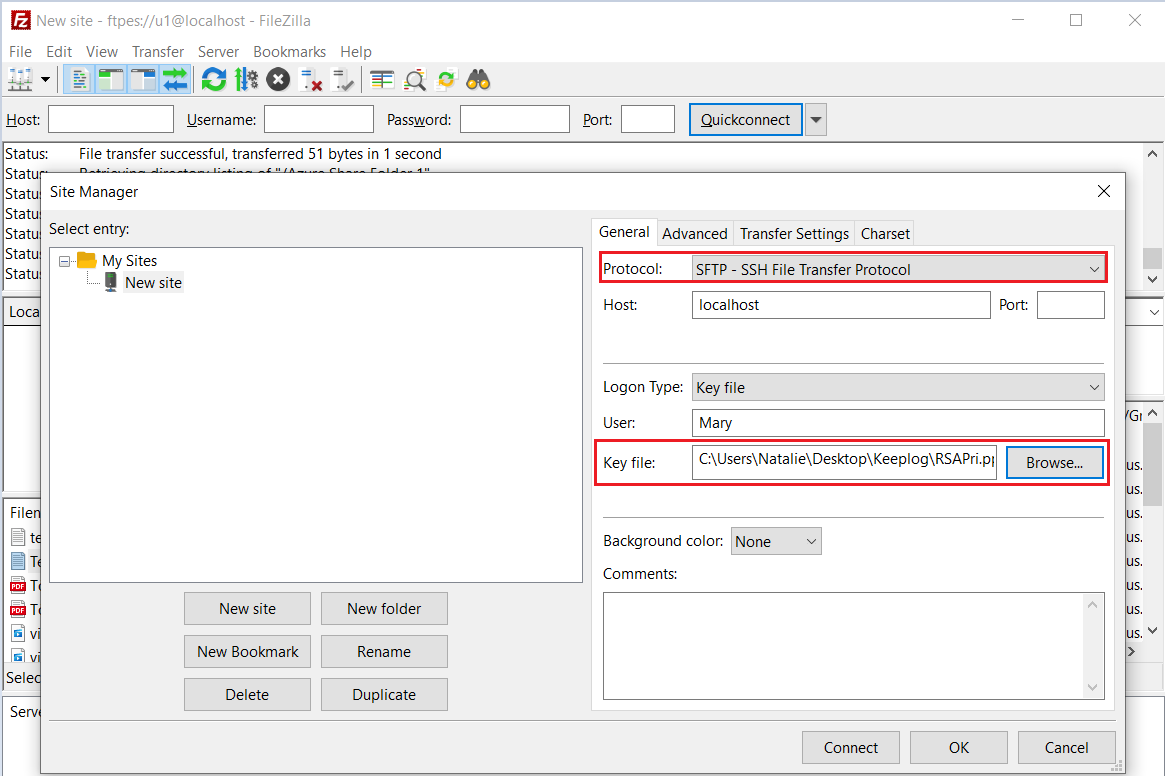Reconnect to the last used server
This screenshot has height=776, width=1165.
click(x=343, y=80)
